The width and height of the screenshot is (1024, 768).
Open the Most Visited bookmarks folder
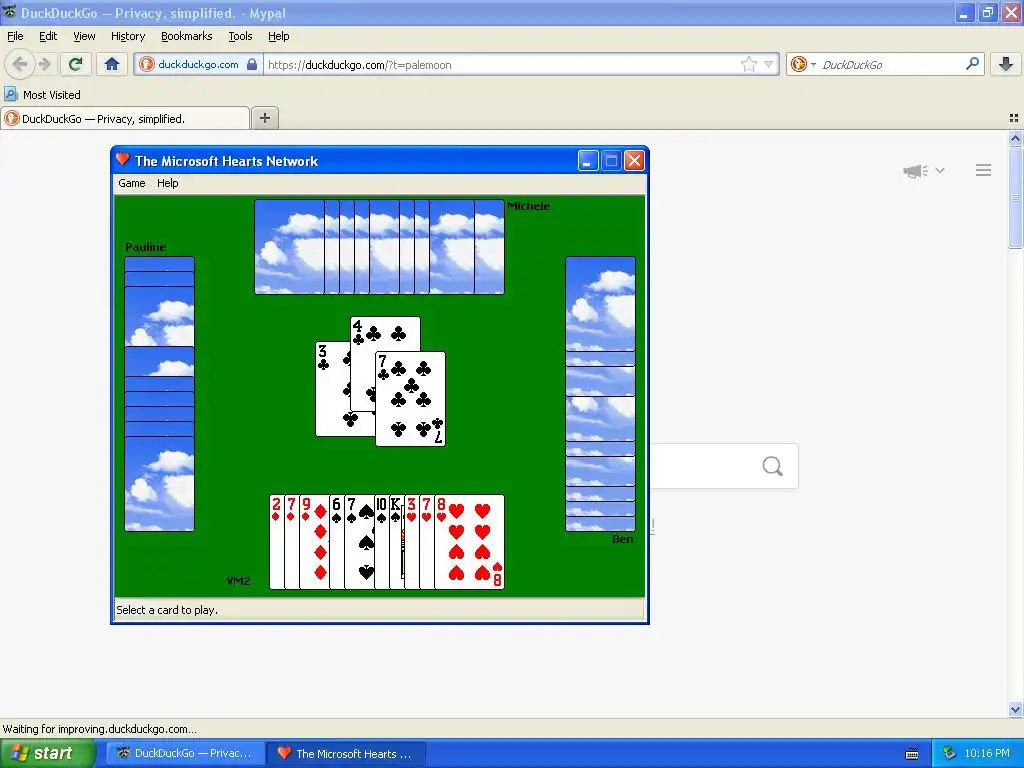click(x=42, y=95)
